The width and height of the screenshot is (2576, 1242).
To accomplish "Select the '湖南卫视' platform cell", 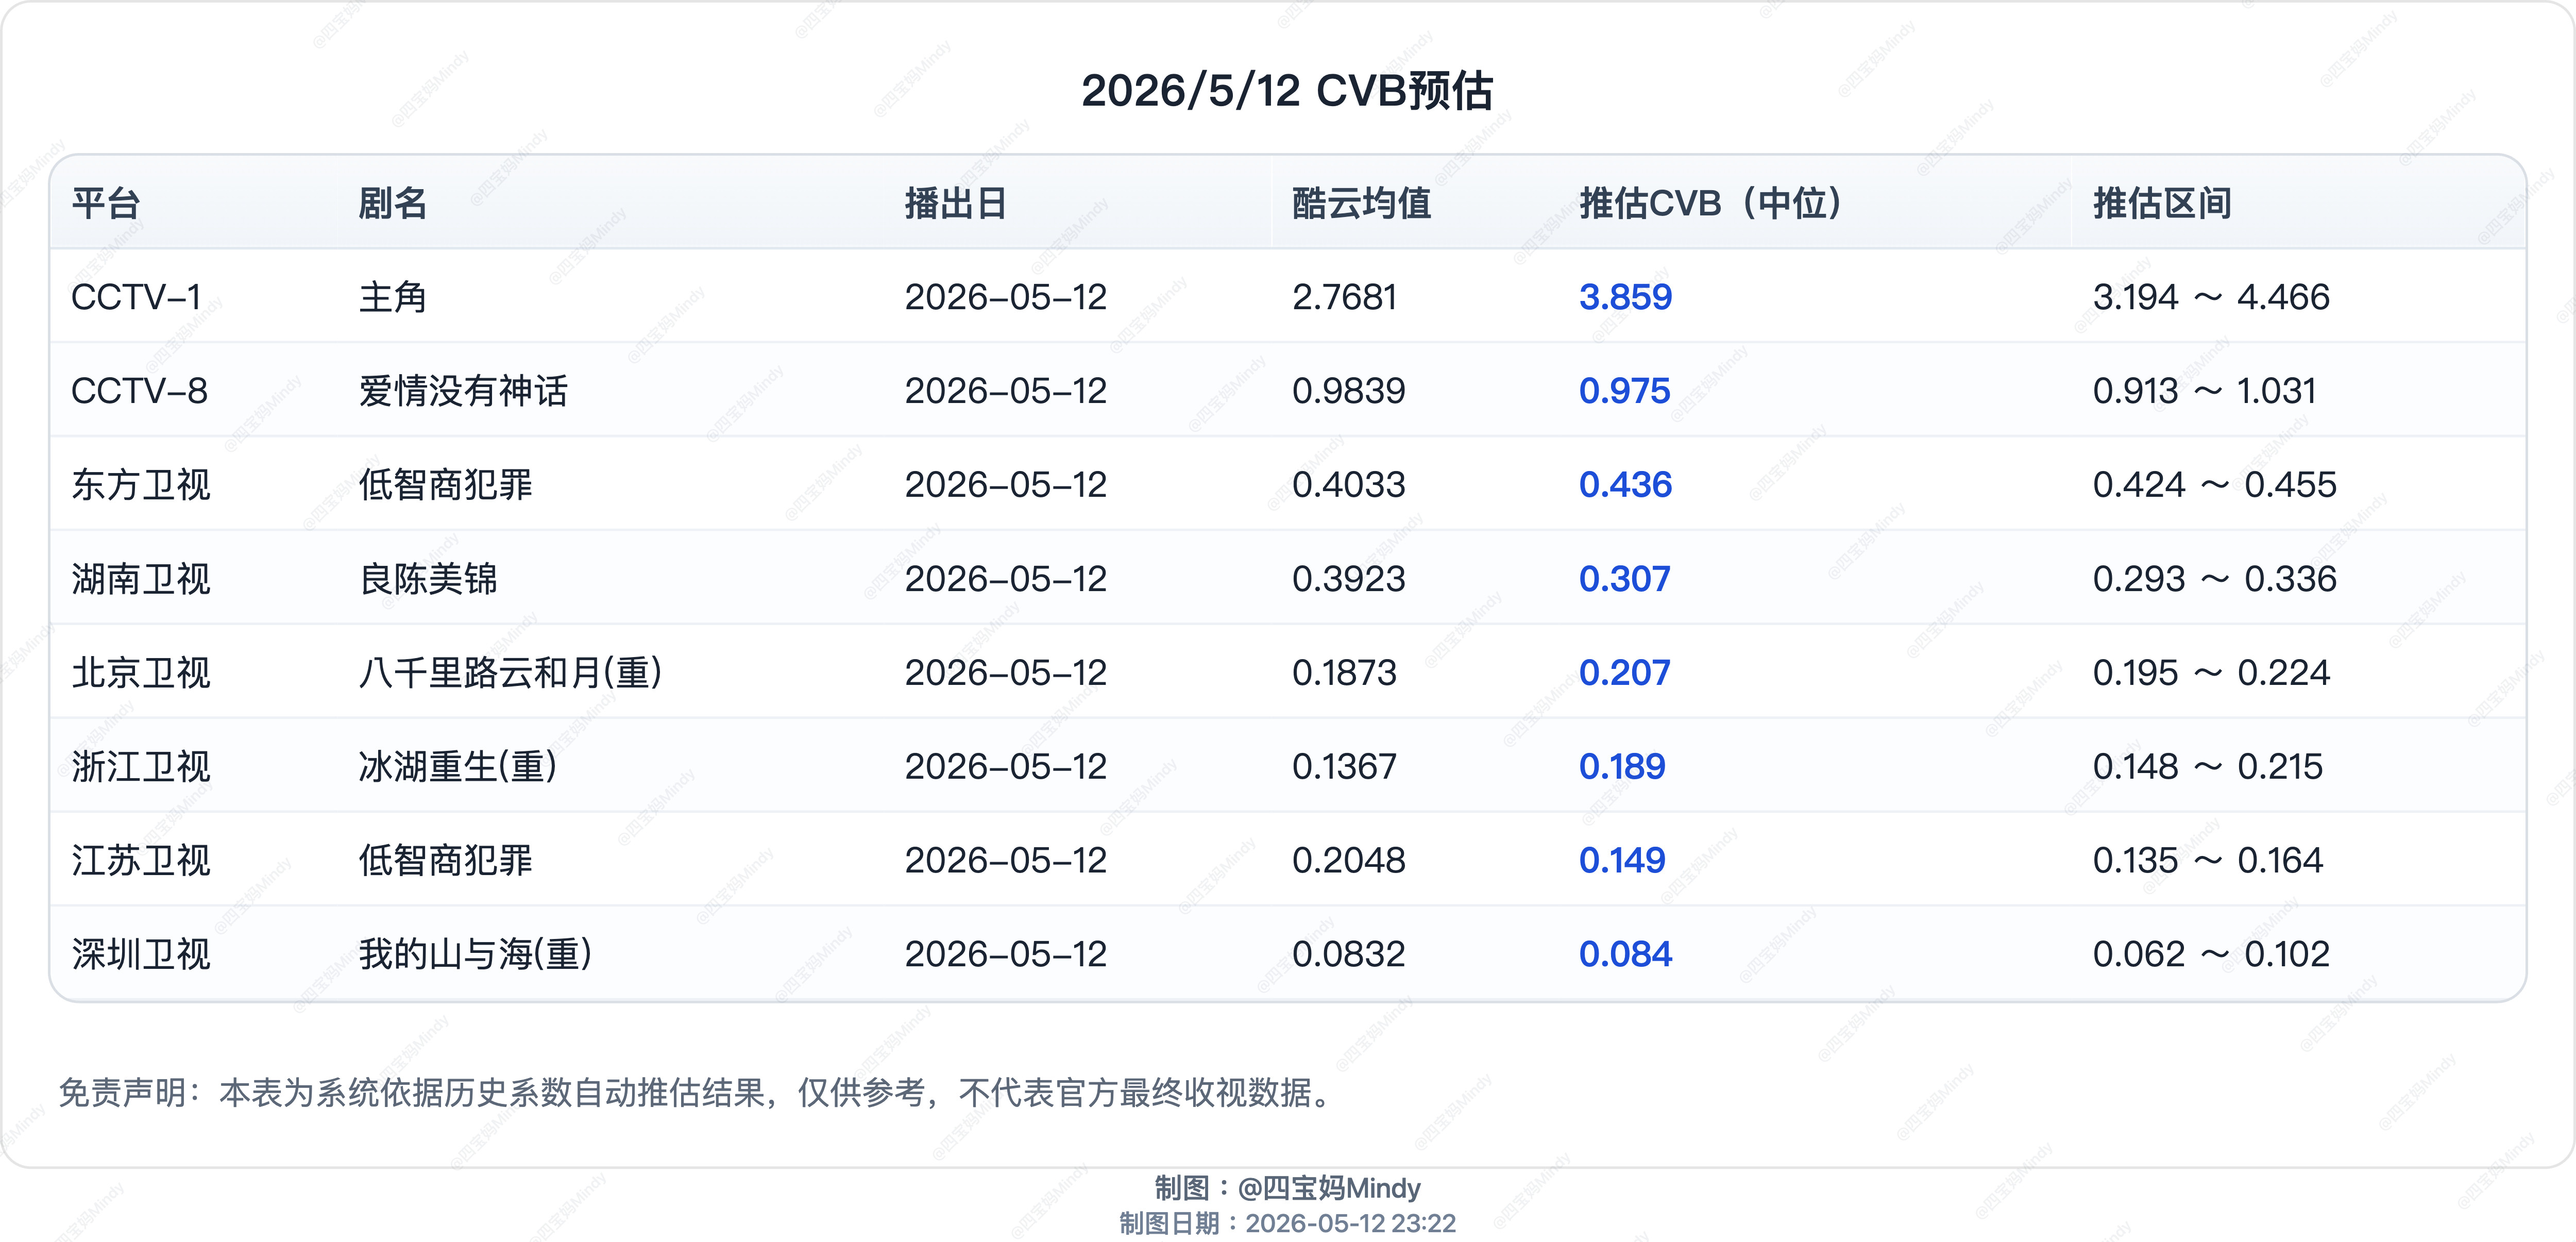I will tap(141, 579).
